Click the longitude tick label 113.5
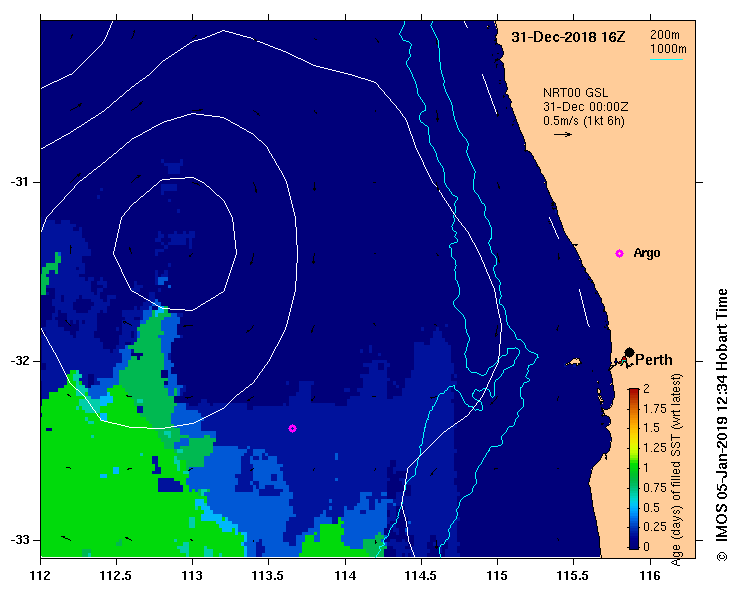This screenshot has height=592, width=739. point(268,576)
